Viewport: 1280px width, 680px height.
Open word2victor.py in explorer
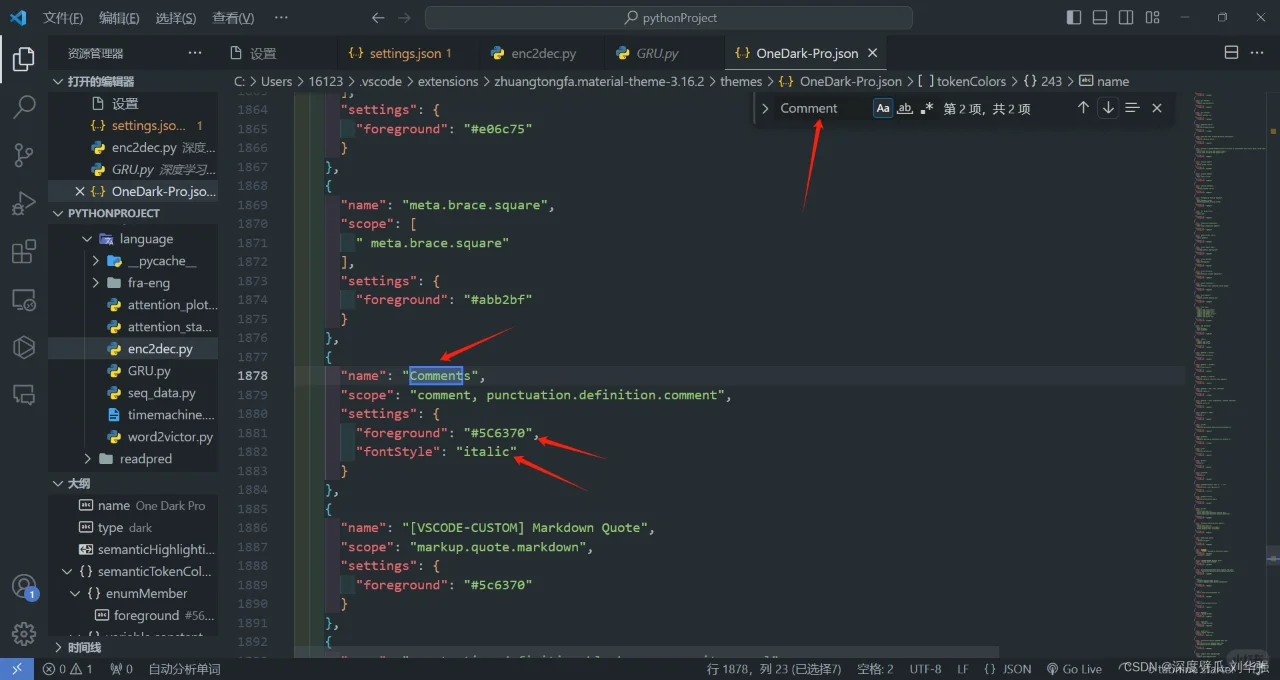[x=170, y=437]
